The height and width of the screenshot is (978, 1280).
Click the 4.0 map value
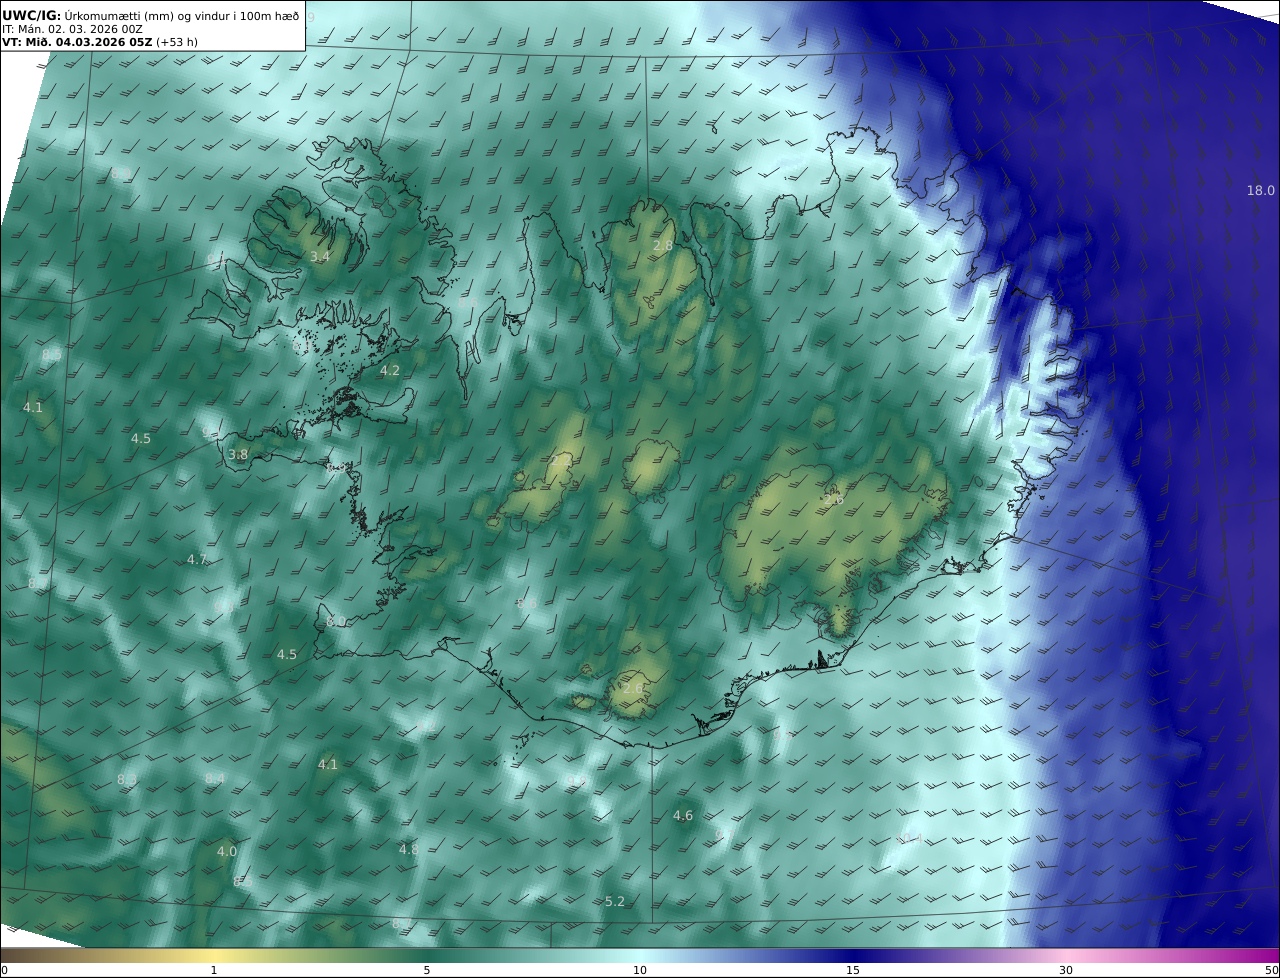pyautogui.click(x=227, y=851)
